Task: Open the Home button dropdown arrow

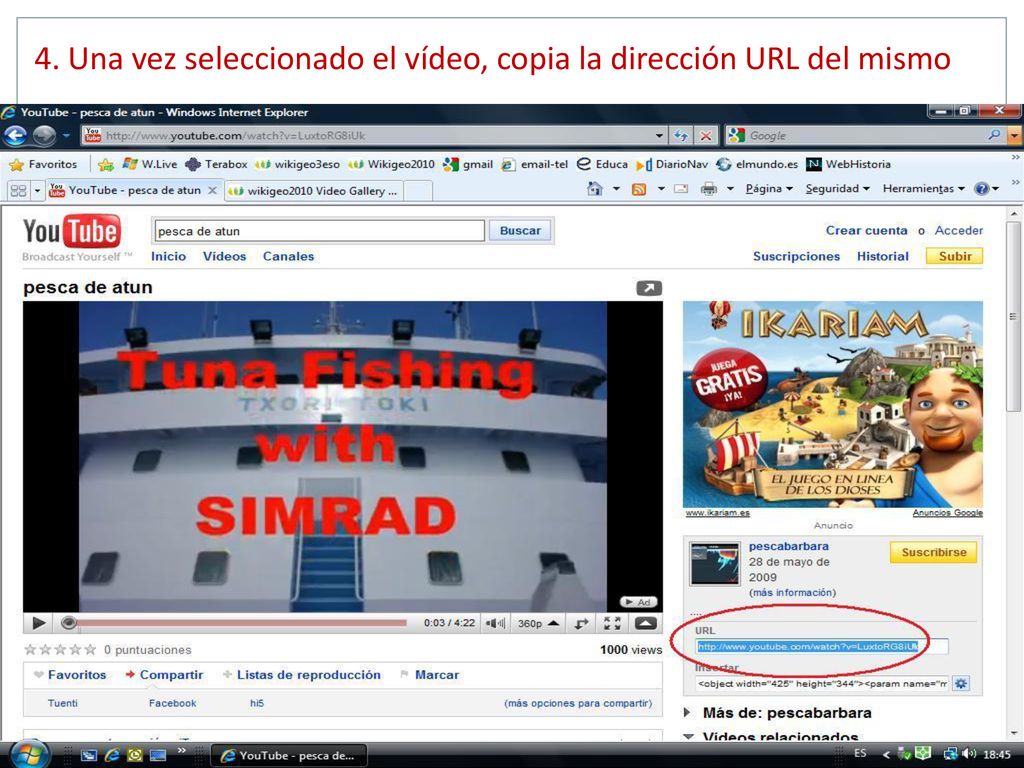Action: pyautogui.click(x=615, y=189)
